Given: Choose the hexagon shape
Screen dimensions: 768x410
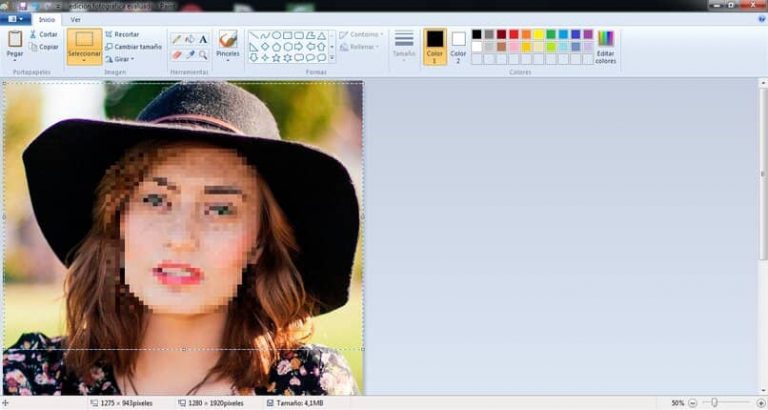Looking at the screenshot, I should 288,47.
